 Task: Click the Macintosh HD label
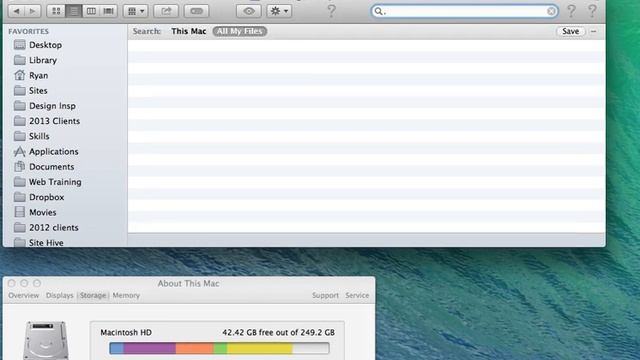tap(126, 332)
